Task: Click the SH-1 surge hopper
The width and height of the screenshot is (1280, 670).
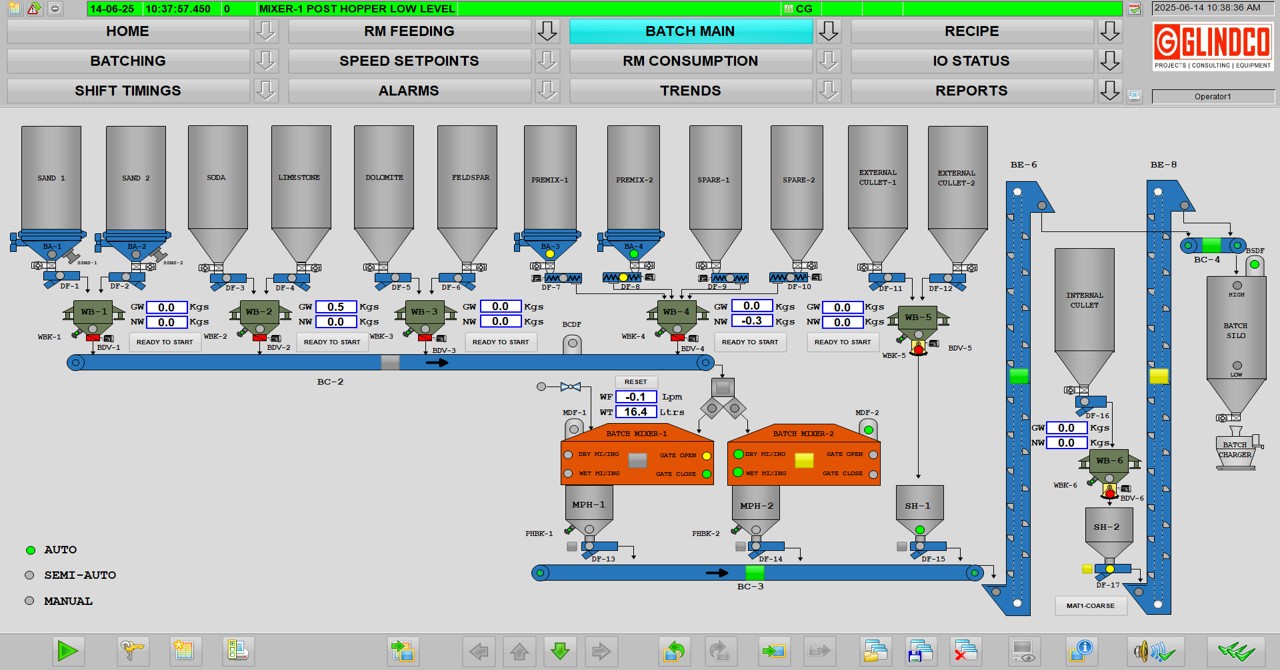Action: pyautogui.click(x=919, y=511)
